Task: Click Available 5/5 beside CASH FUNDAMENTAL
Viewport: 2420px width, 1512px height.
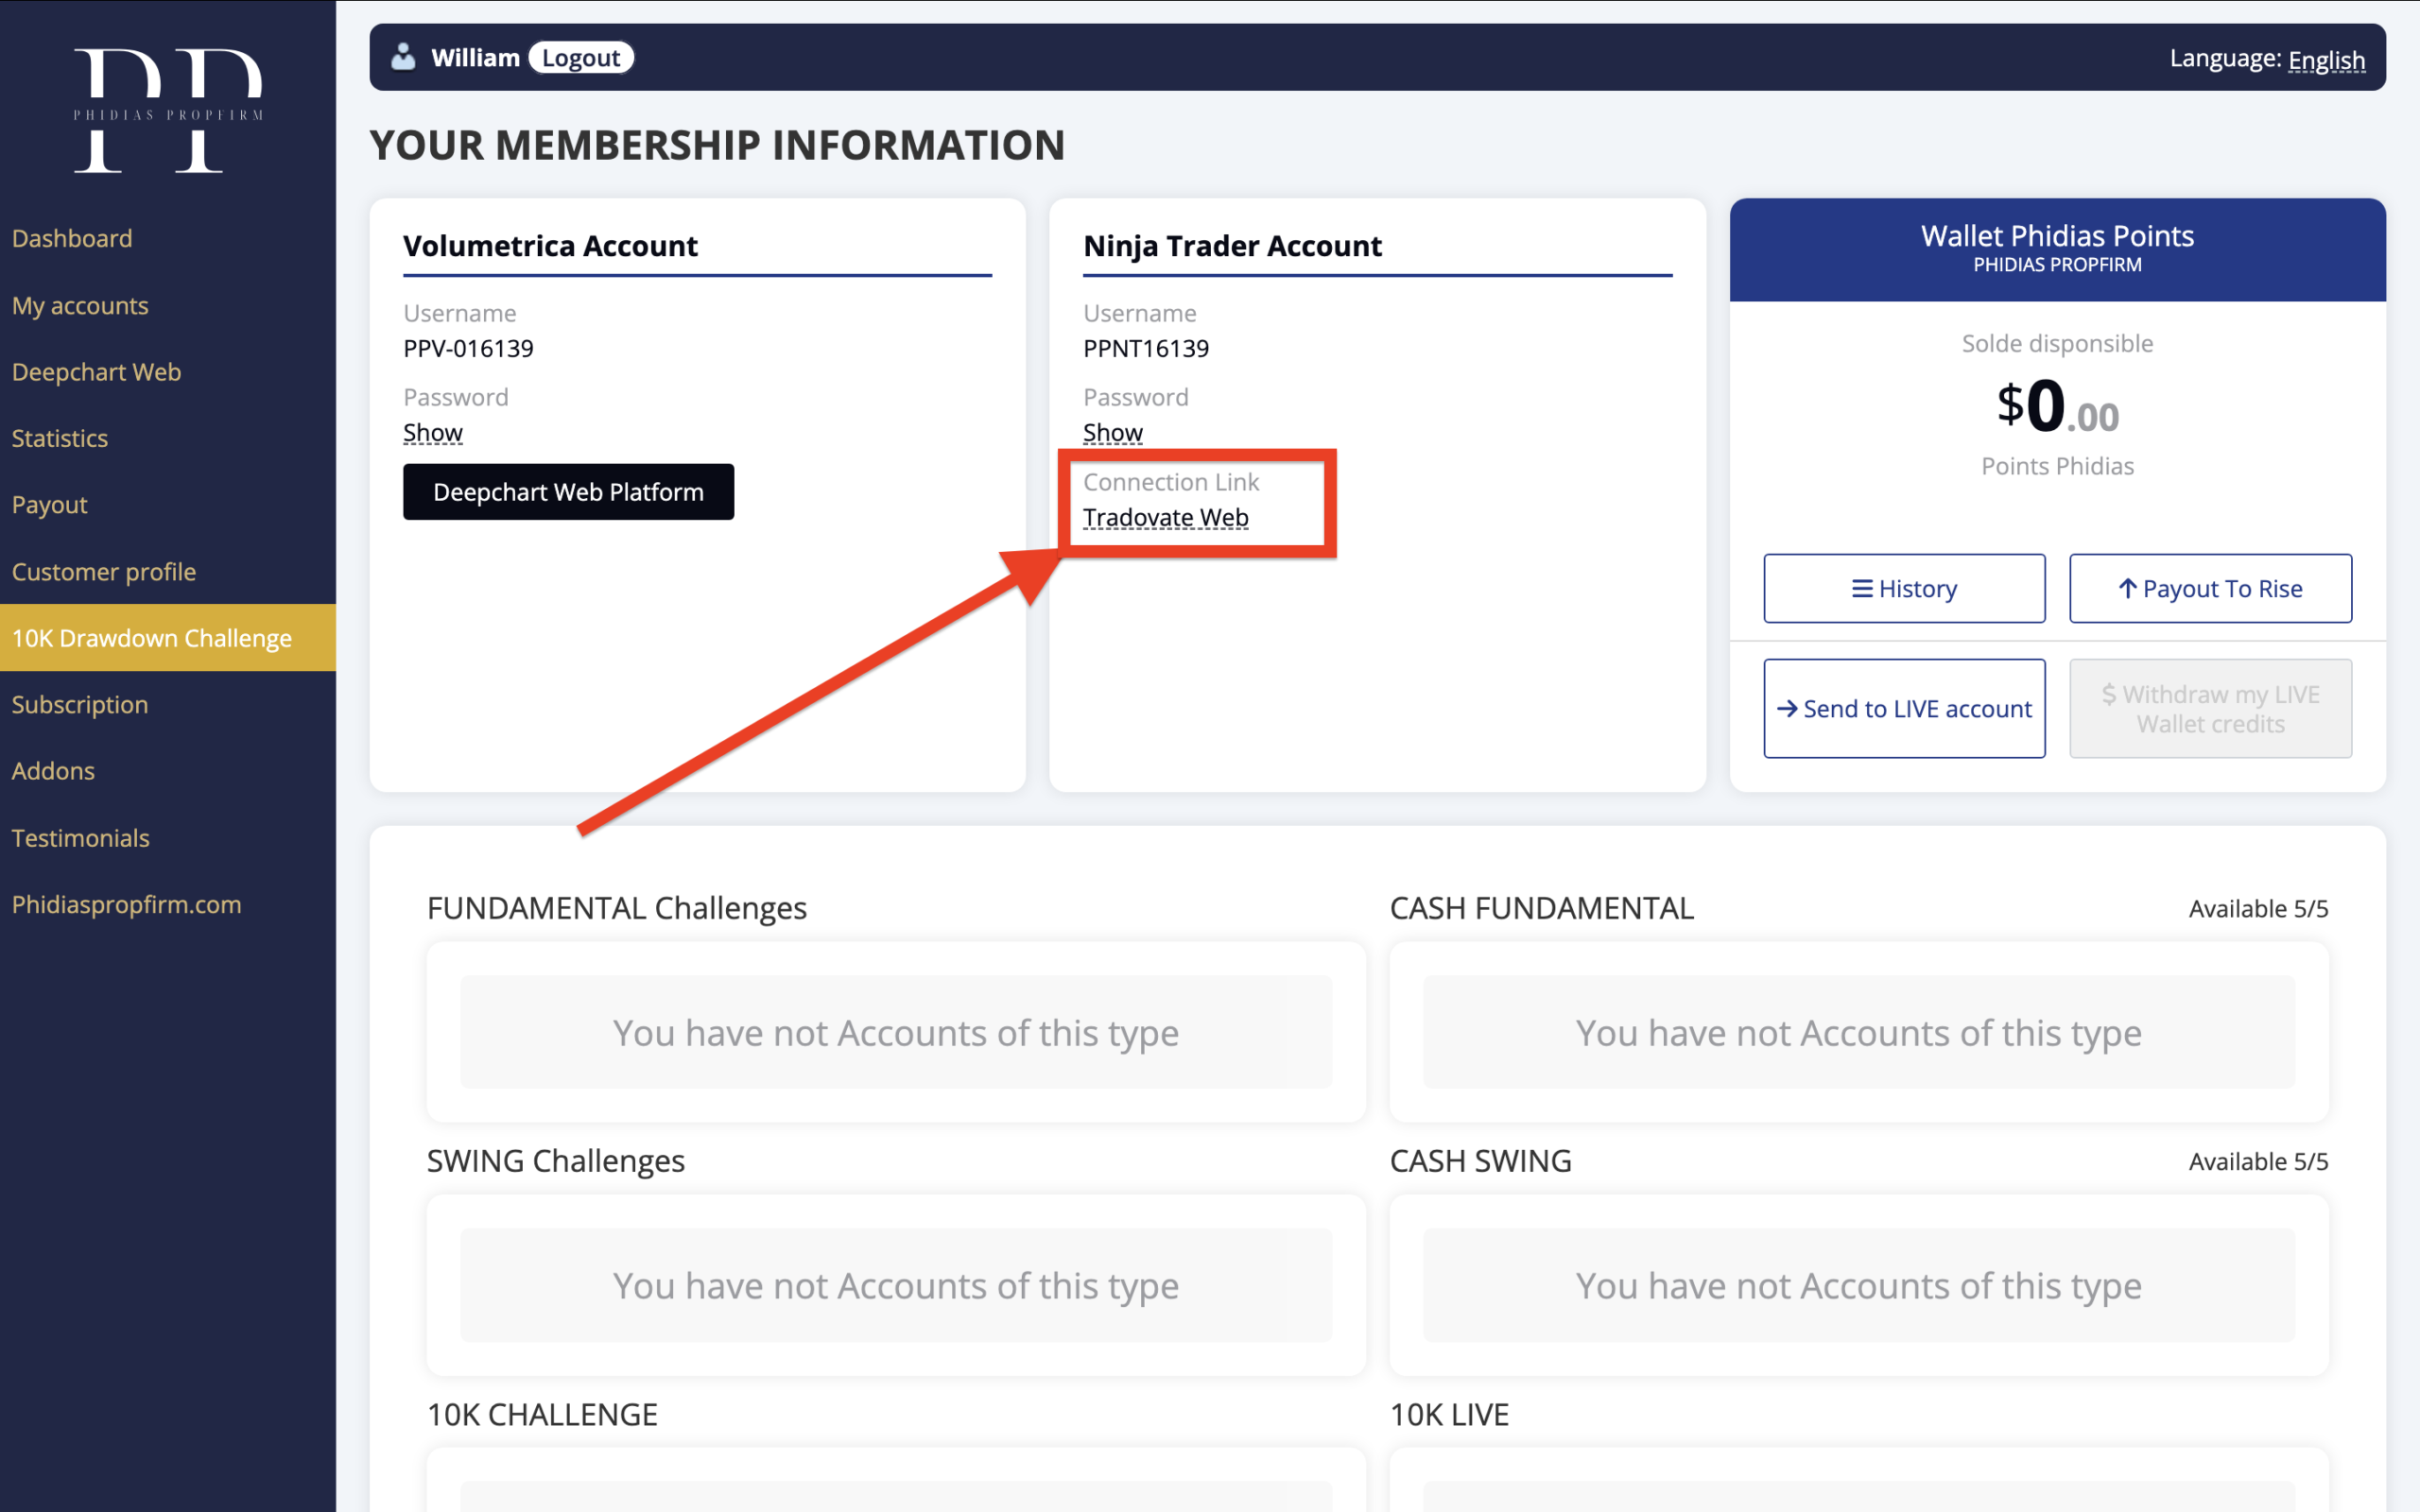Action: tap(2258, 909)
